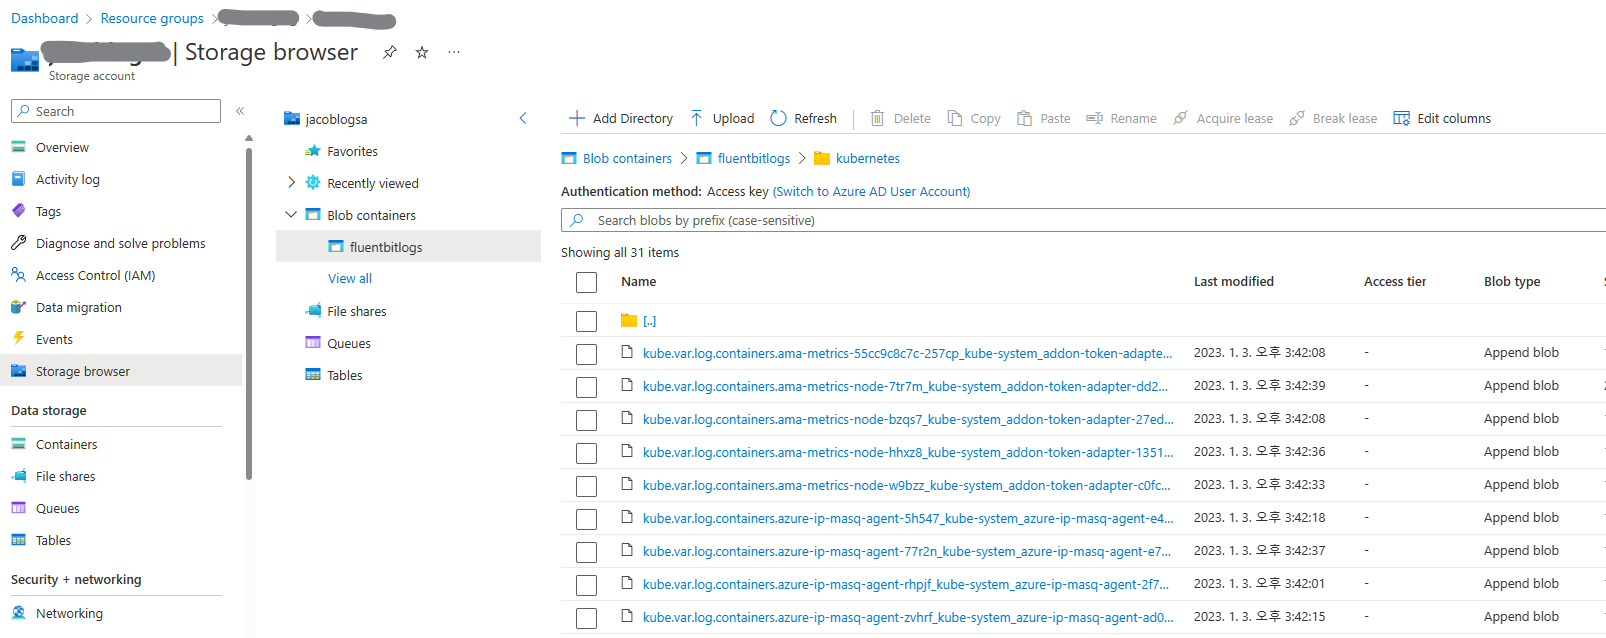1606x638 pixels.
Task: Open Tables under Data storage
Action: (x=53, y=540)
